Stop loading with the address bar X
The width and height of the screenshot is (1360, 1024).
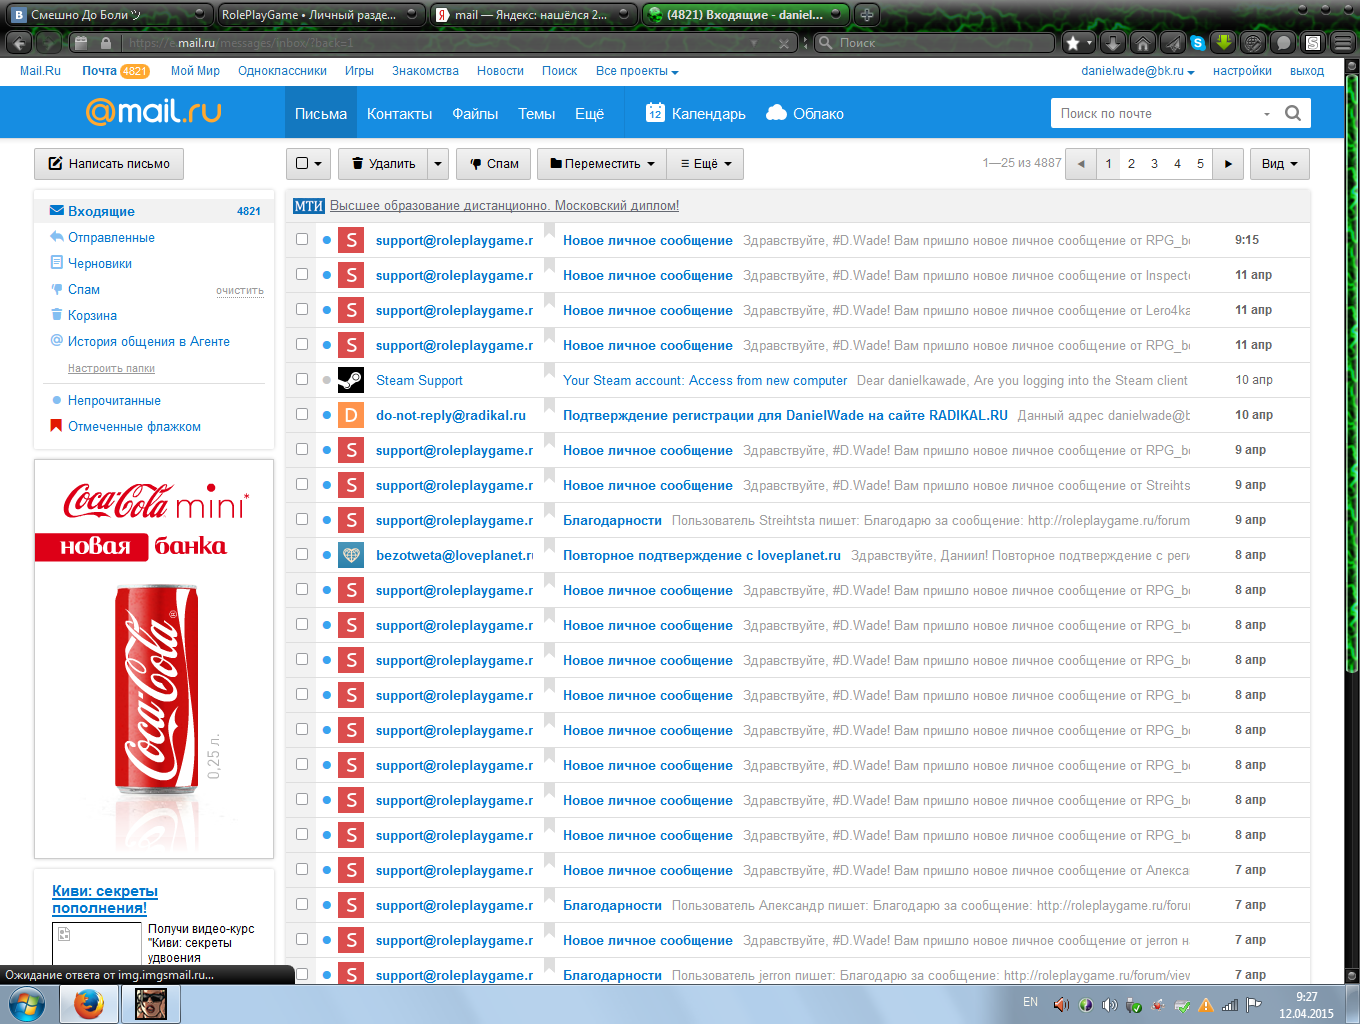(784, 43)
